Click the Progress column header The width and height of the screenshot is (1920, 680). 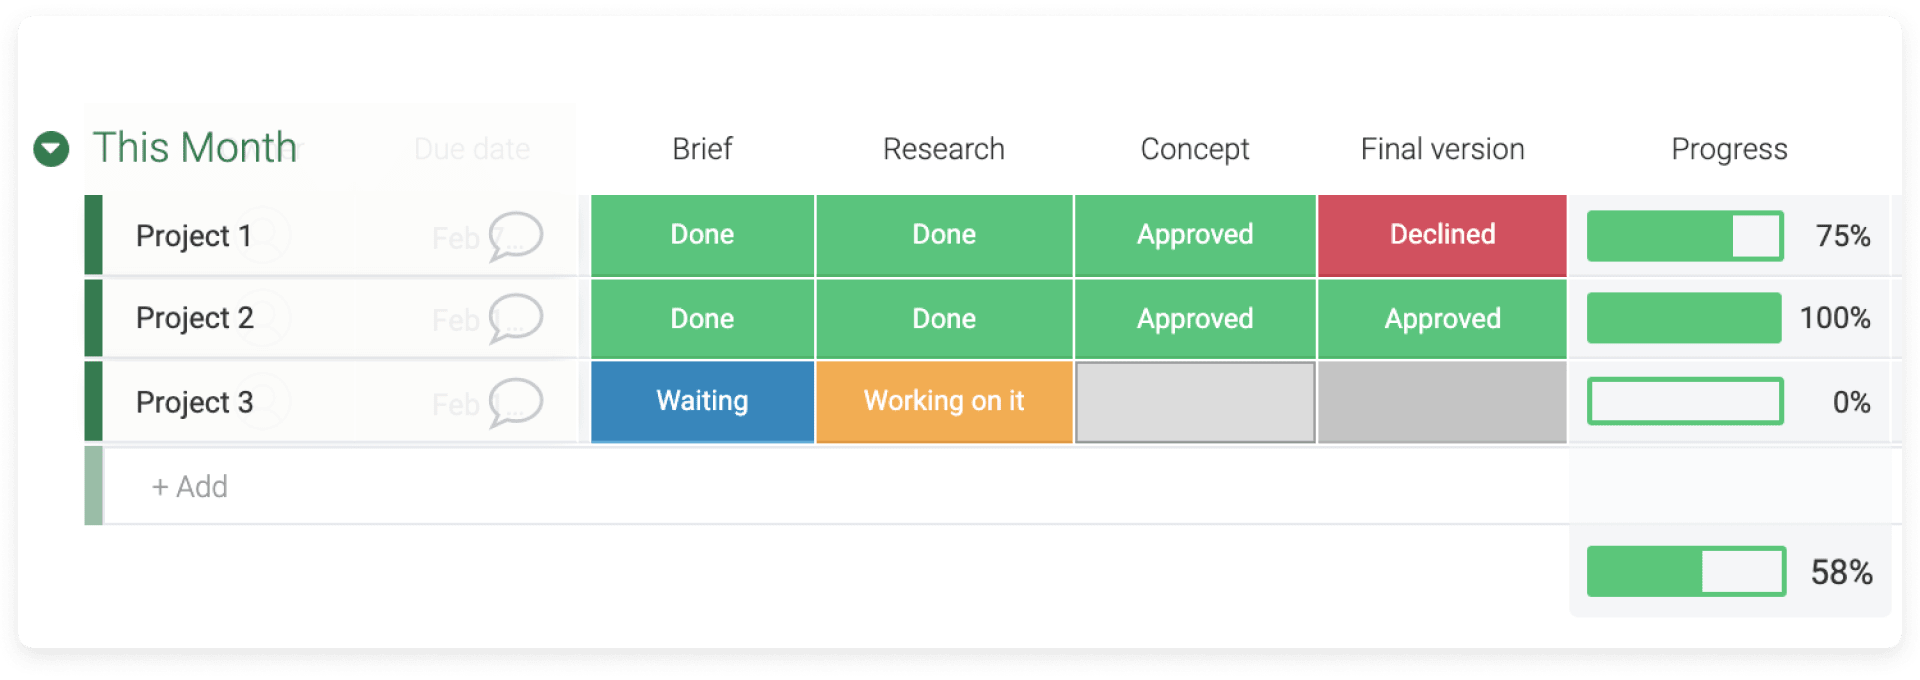pos(1728,148)
